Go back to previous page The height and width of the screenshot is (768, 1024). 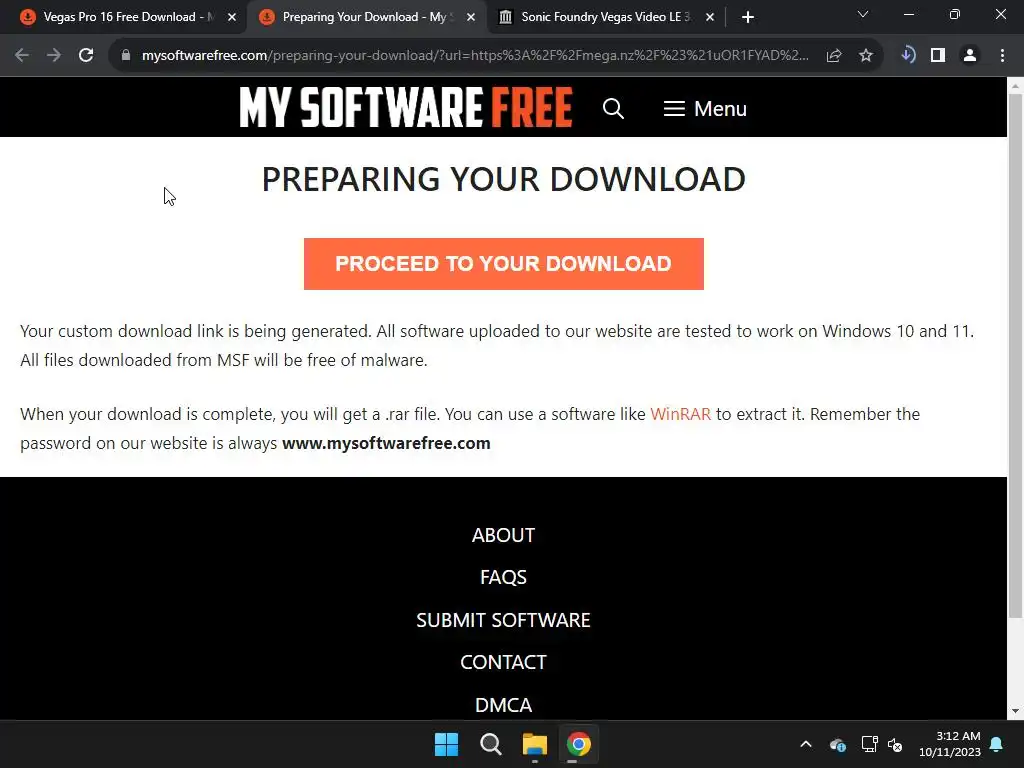click(x=22, y=56)
